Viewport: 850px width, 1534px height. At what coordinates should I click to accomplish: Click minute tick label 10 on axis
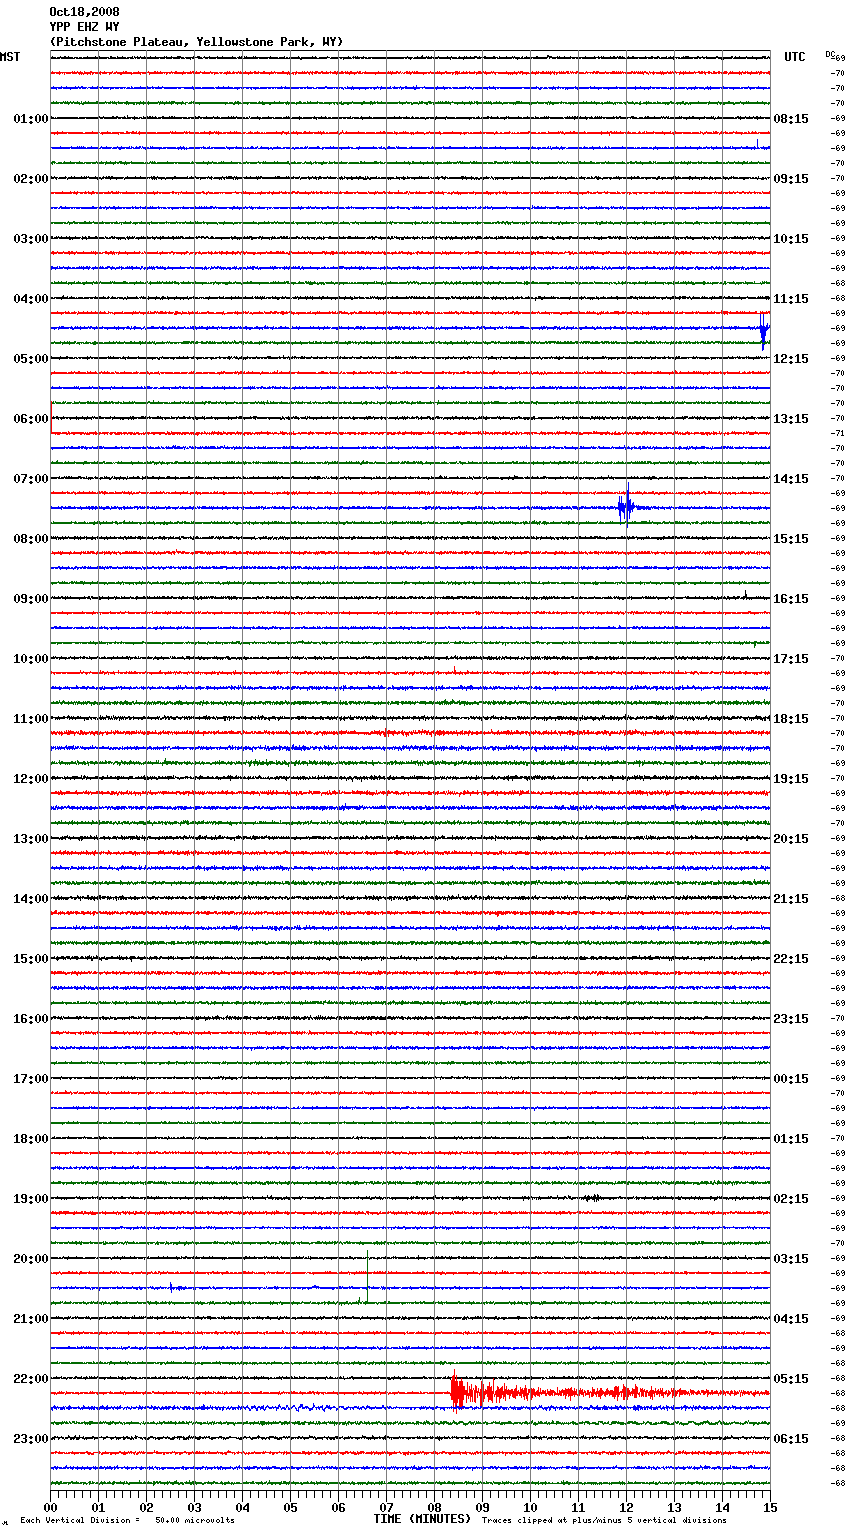[x=530, y=1507]
